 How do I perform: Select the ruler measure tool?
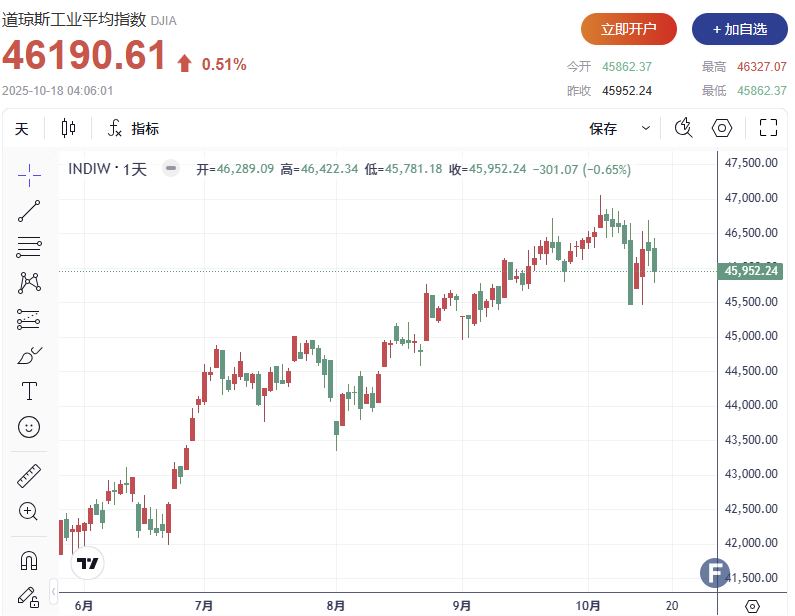29,476
